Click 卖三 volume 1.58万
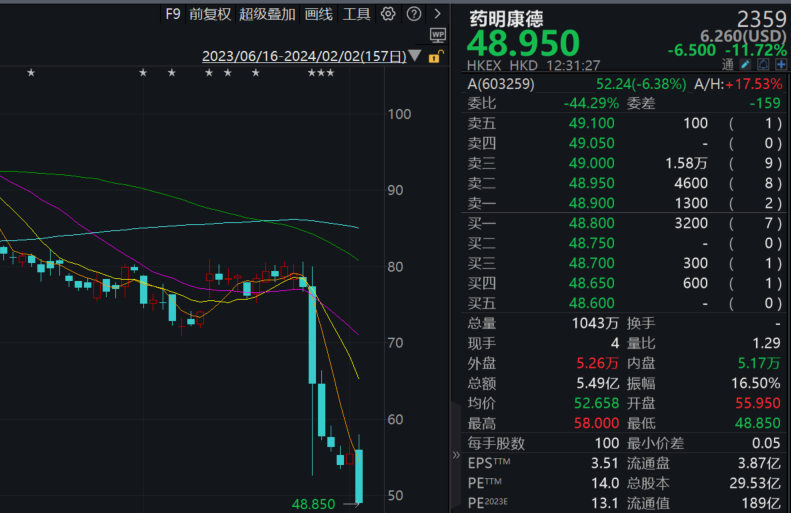Viewport: 791px width, 513px height. click(687, 163)
